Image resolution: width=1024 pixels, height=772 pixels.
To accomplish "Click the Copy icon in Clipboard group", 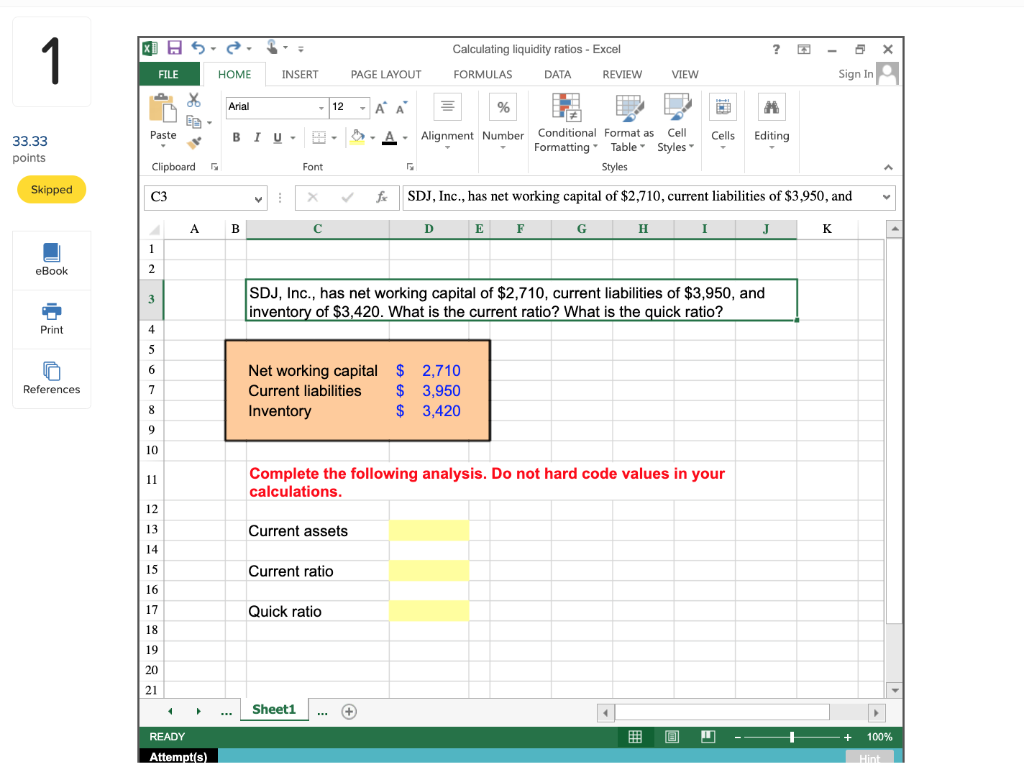I will [193, 121].
